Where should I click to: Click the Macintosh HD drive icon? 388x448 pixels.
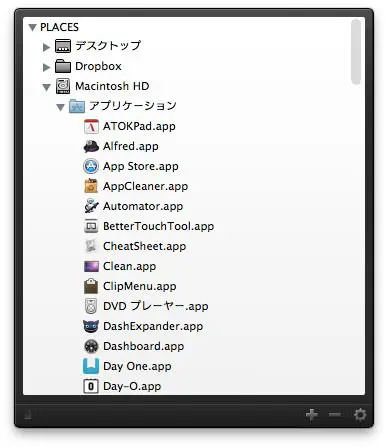click(x=63, y=86)
